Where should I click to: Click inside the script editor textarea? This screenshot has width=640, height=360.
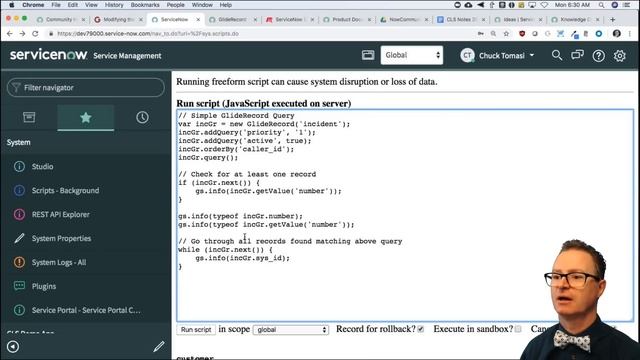(405, 215)
